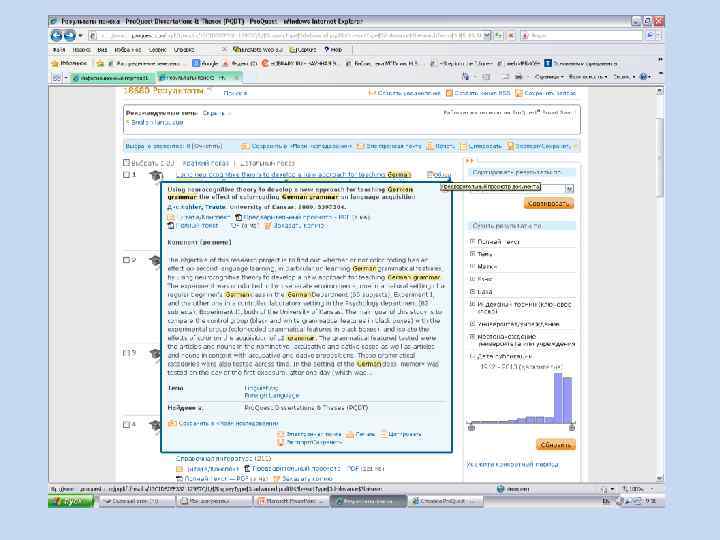Click the Save to My Research folder icon in popup
720x540 pixels.
[x=172, y=423]
